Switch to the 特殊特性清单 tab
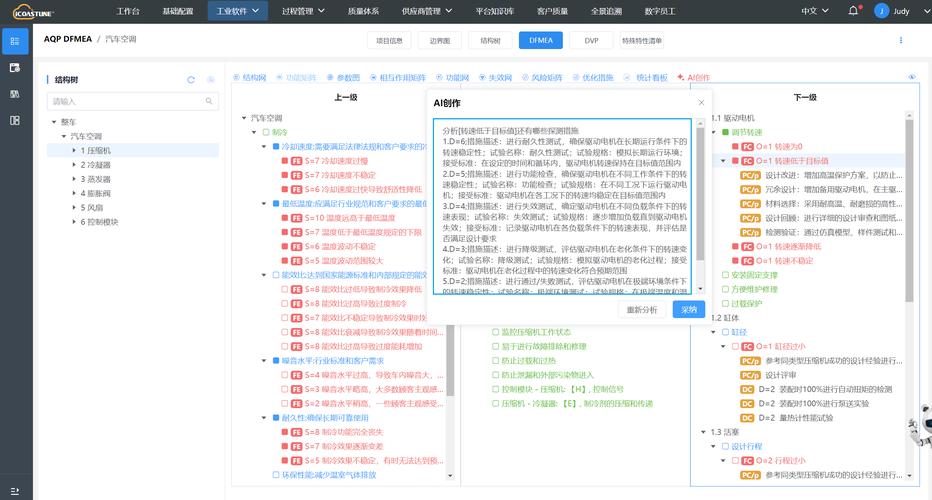The height and width of the screenshot is (500, 932). [642, 40]
